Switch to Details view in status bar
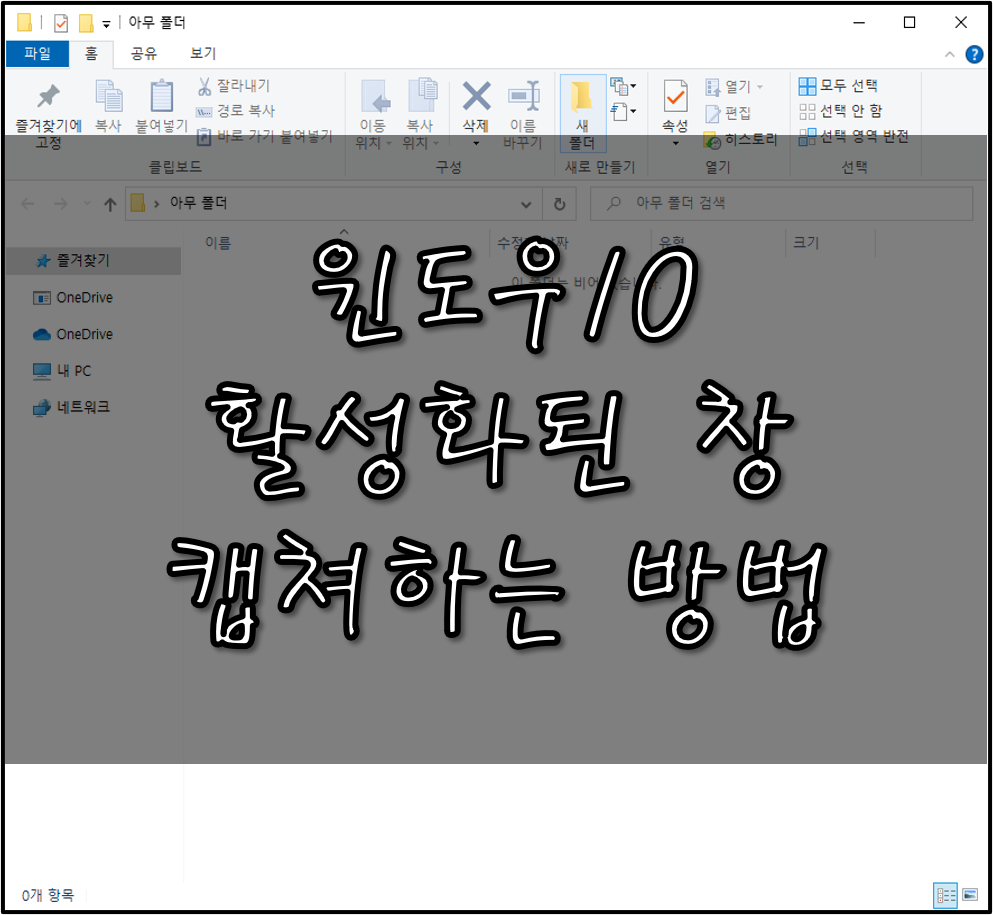 (x=946, y=895)
